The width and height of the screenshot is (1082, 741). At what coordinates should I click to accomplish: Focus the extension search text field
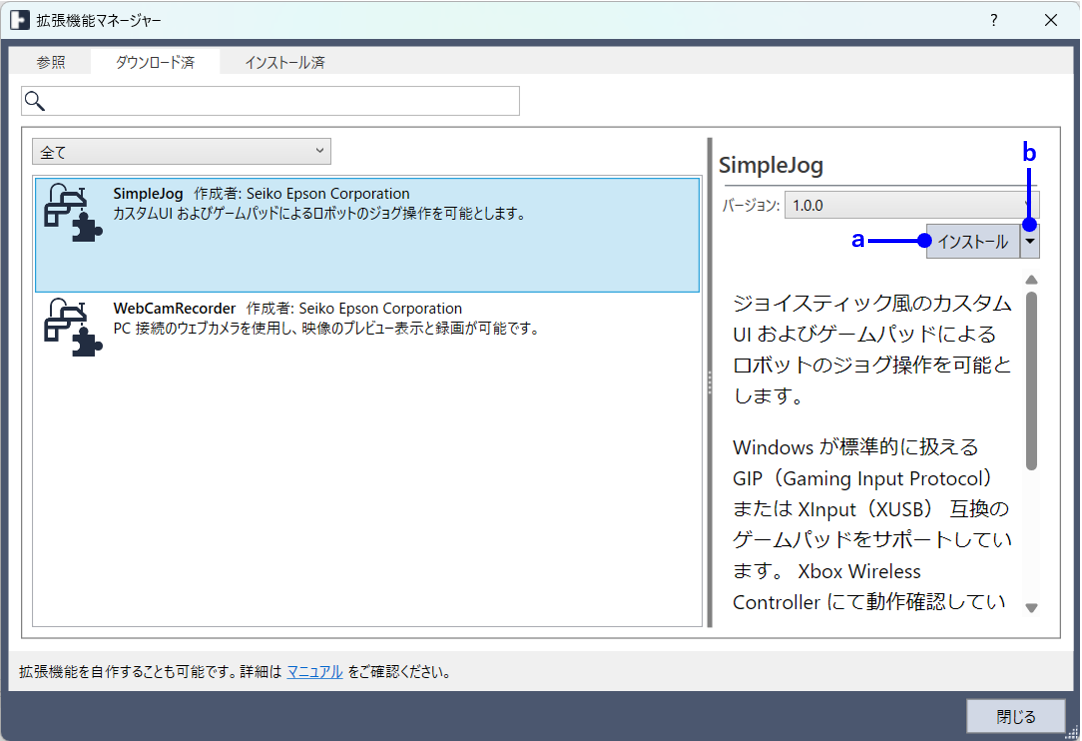280,101
